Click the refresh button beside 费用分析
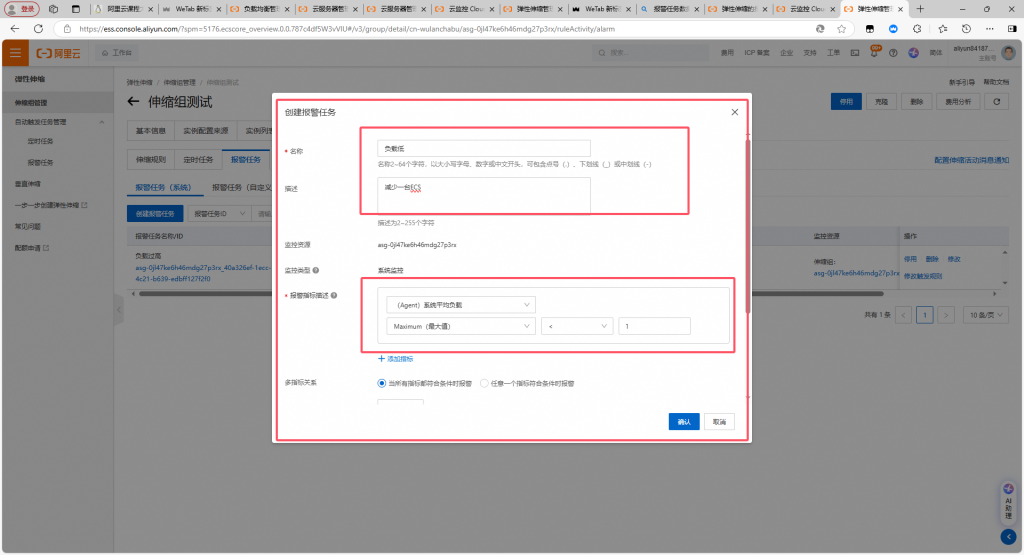1024x555 pixels. pyautogui.click(x=995, y=101)
